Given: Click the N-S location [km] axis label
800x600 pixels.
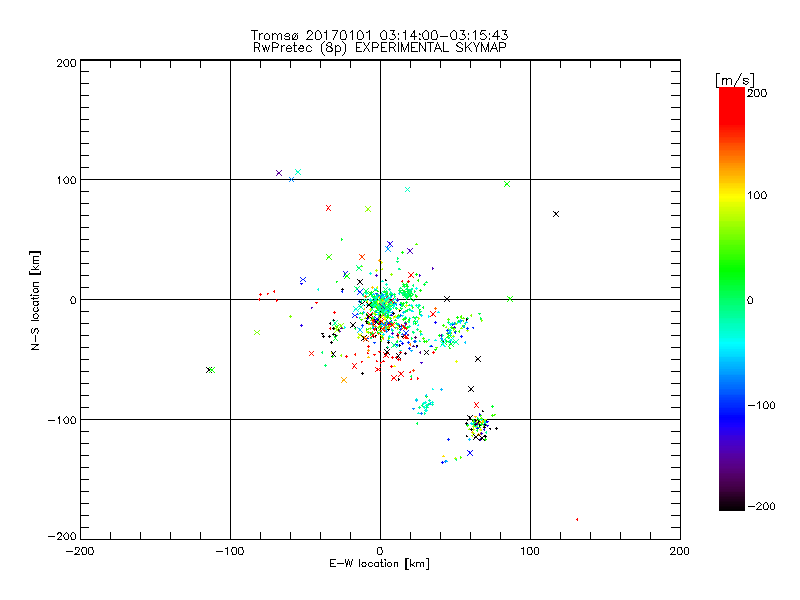Looking at the screenshot, I should 37,299.
